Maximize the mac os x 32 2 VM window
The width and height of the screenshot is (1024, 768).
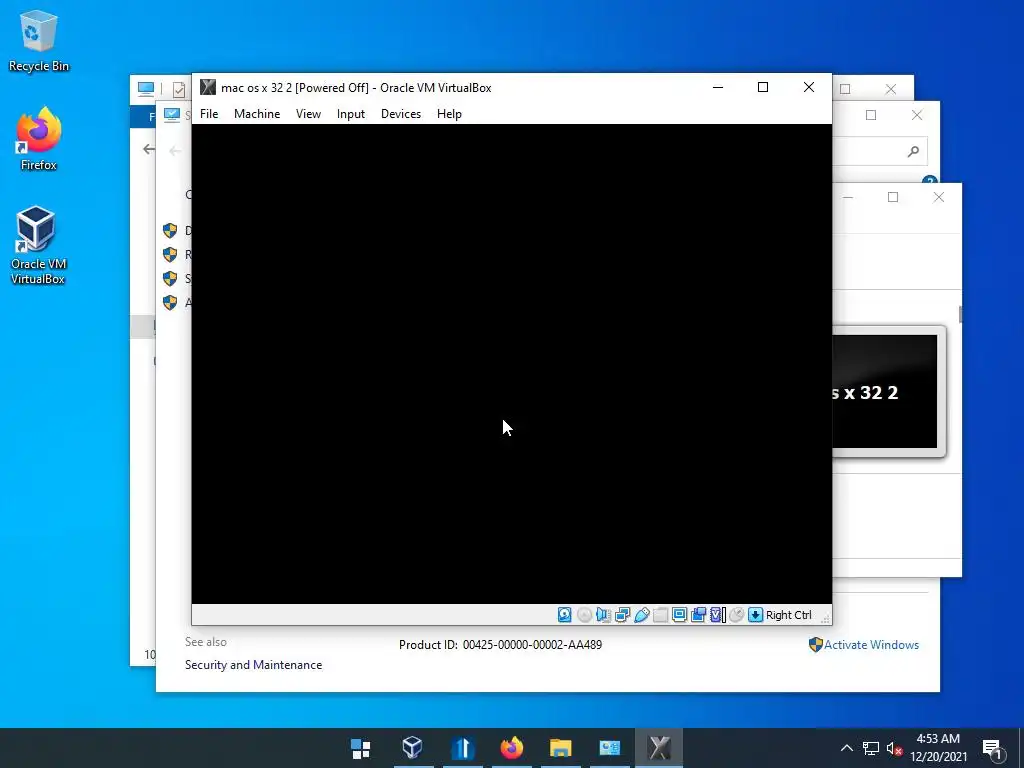(763, 88)
